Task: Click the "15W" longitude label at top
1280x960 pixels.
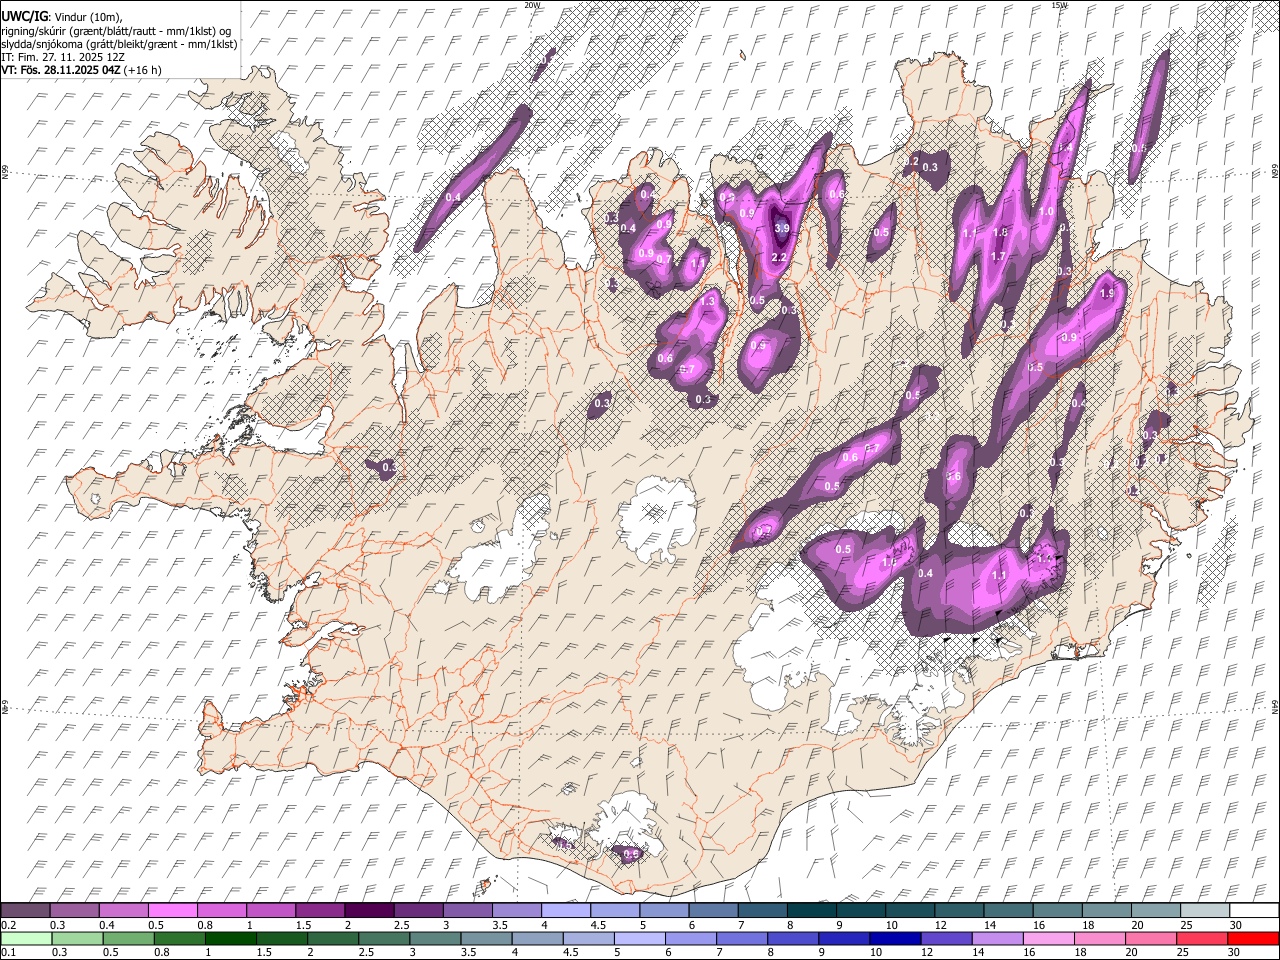Action: coord(1059,5)
